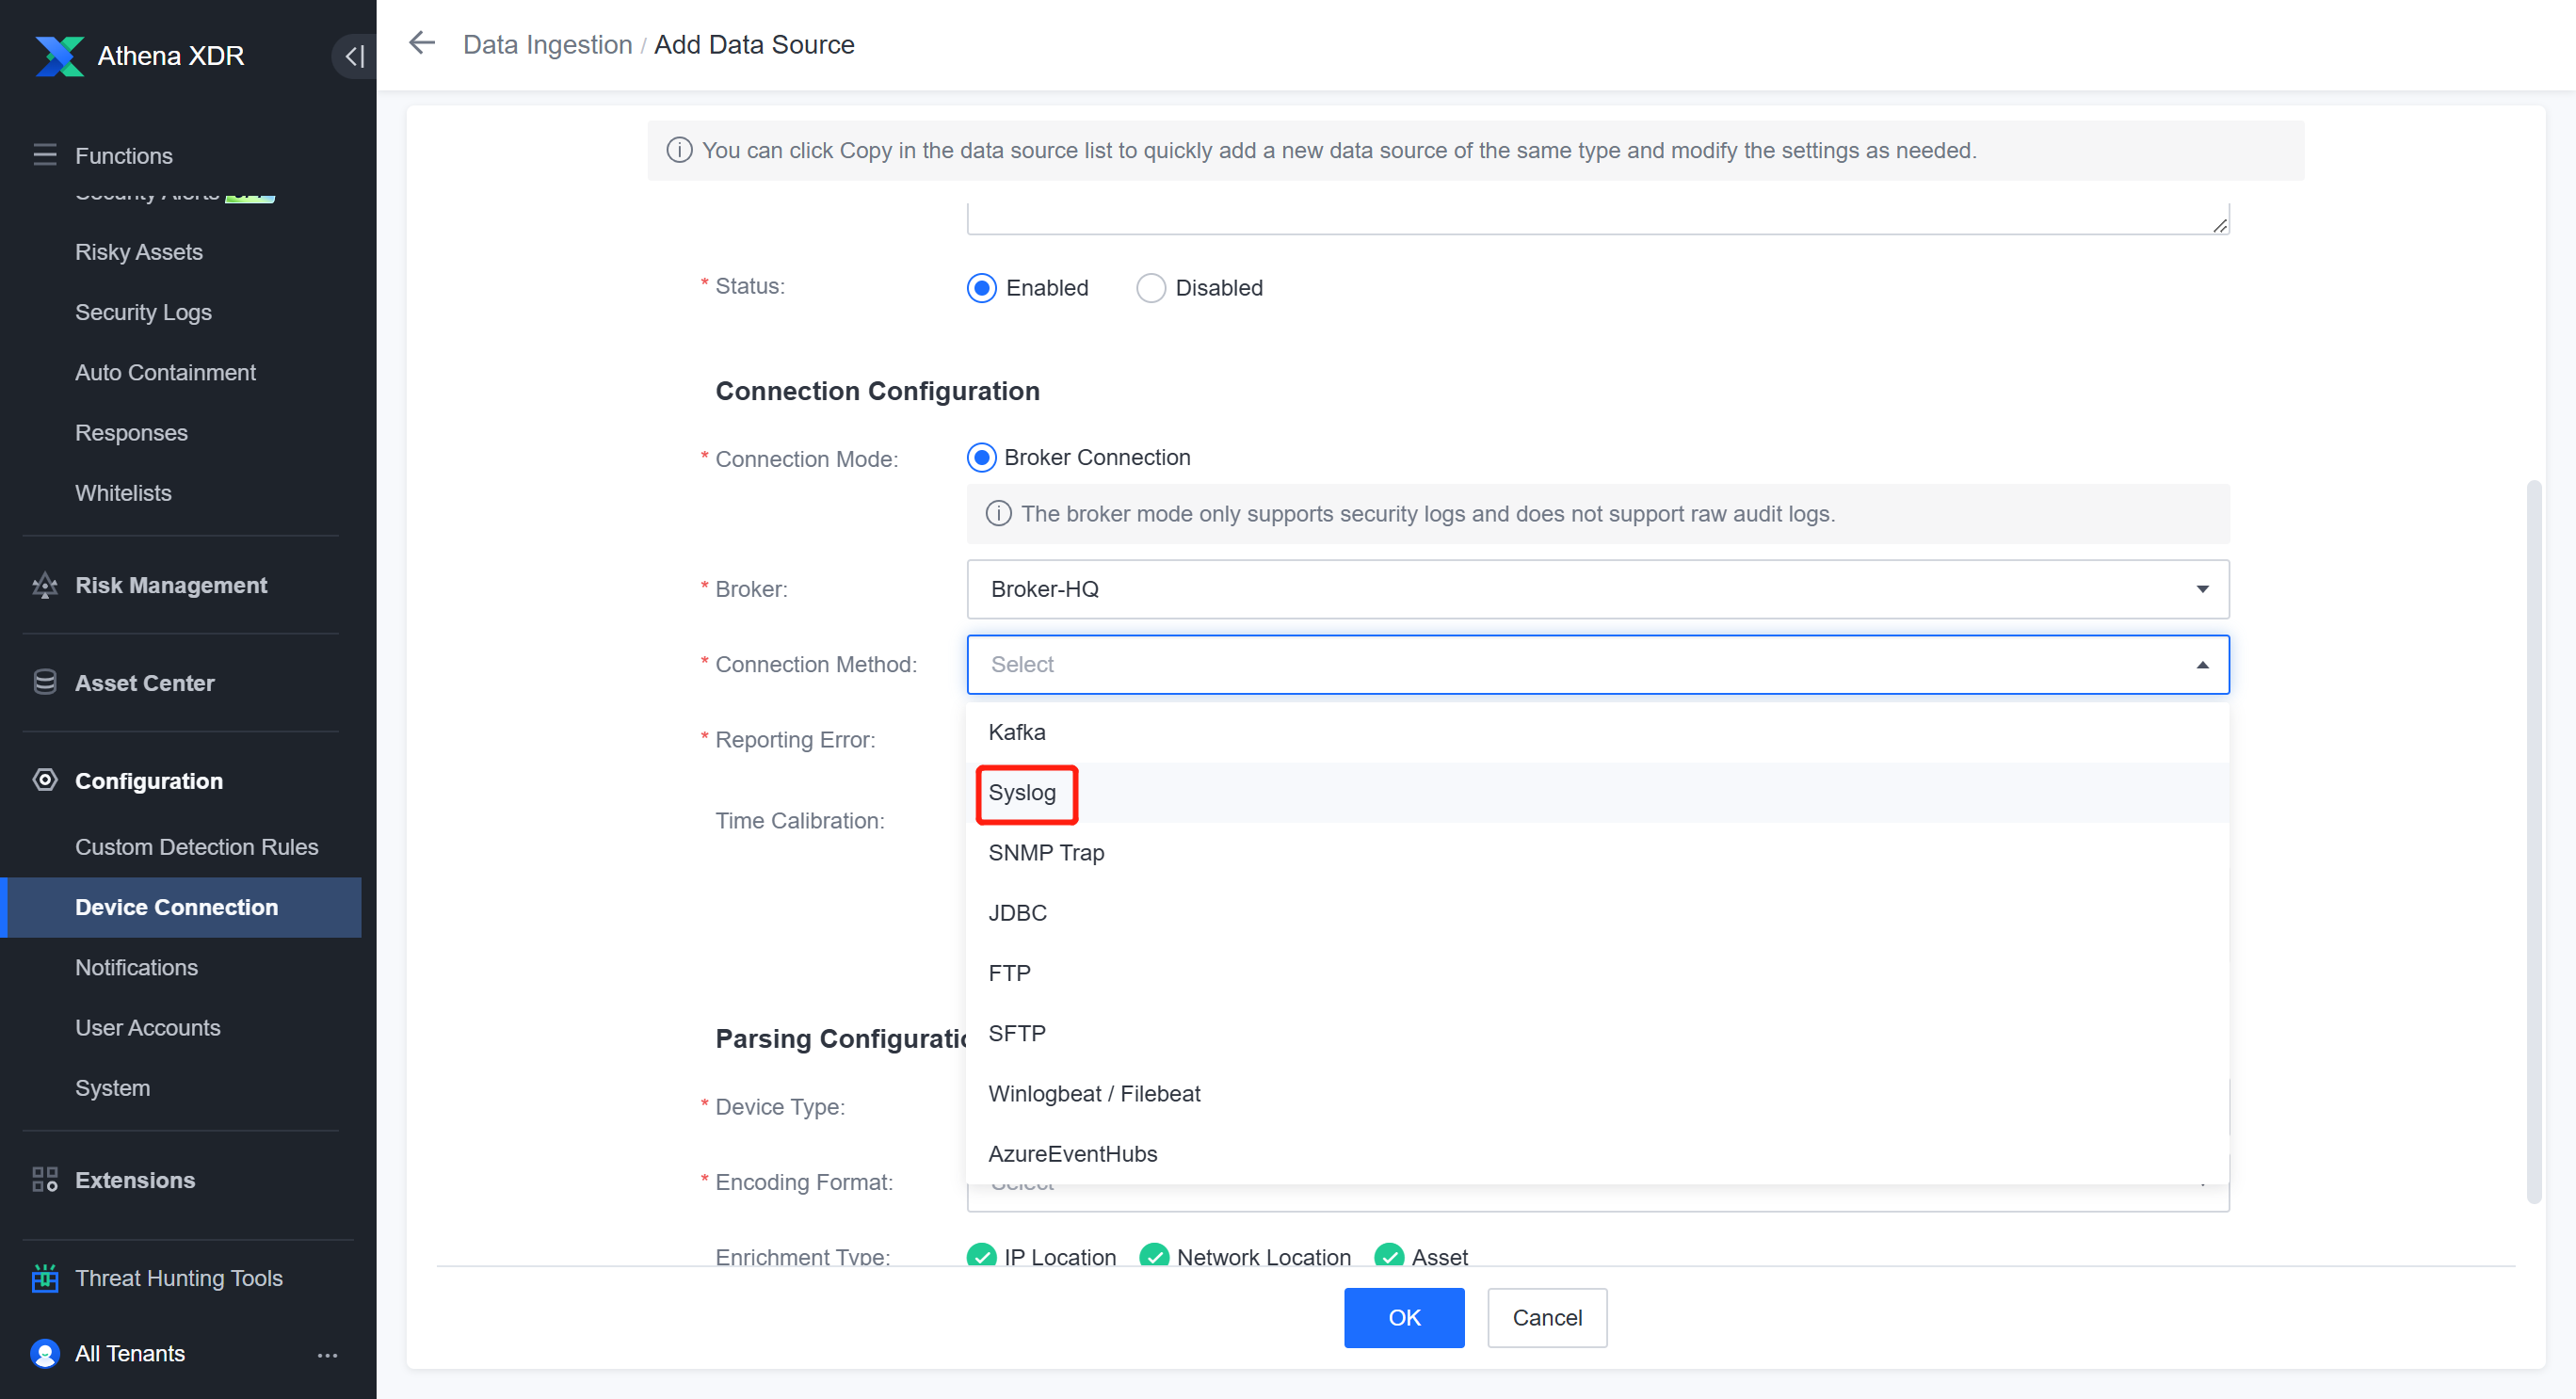Uncheck the Network Location enrichment checkbox
Screen dimensions: 2576x1399
1157,1256
